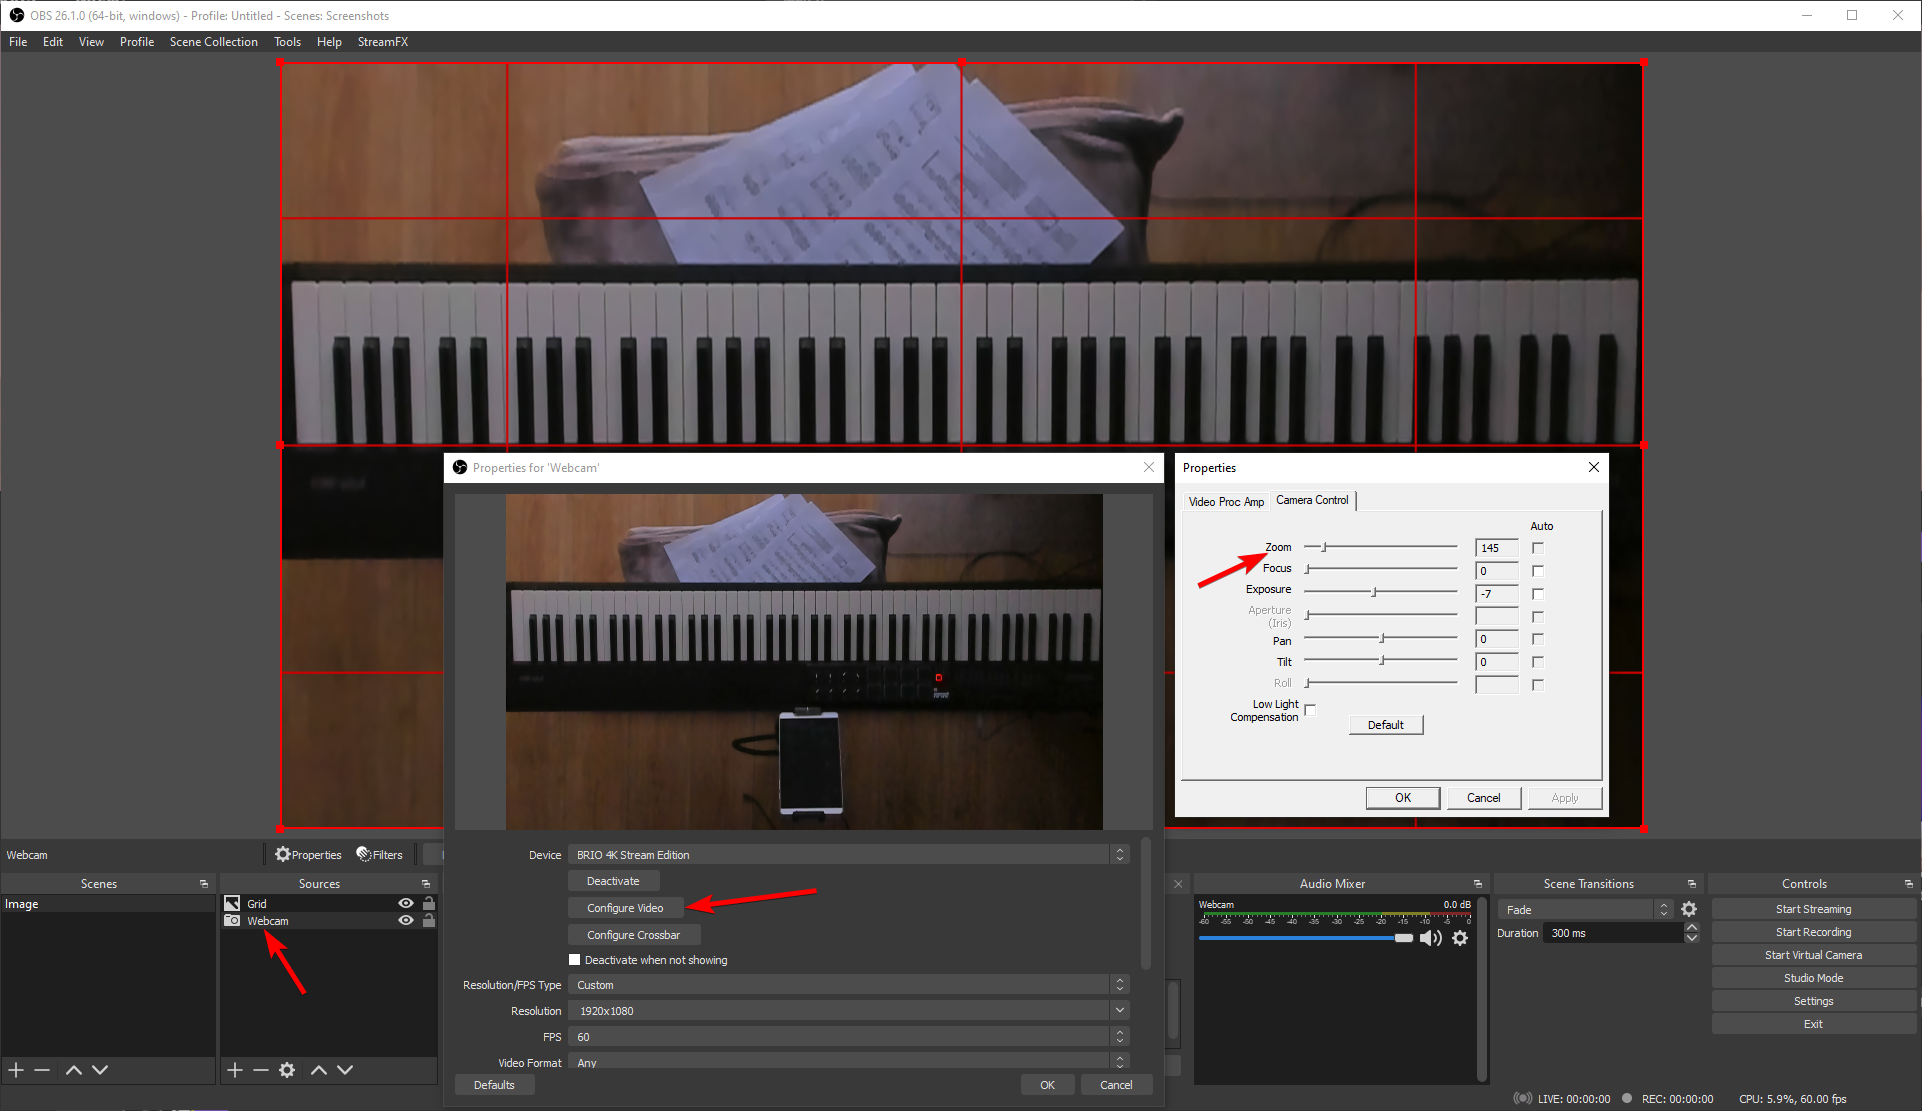Enable Auto checkbox for Zoom
Viewport: 1922px width, 1111px height.
[x=1538, y=548]
